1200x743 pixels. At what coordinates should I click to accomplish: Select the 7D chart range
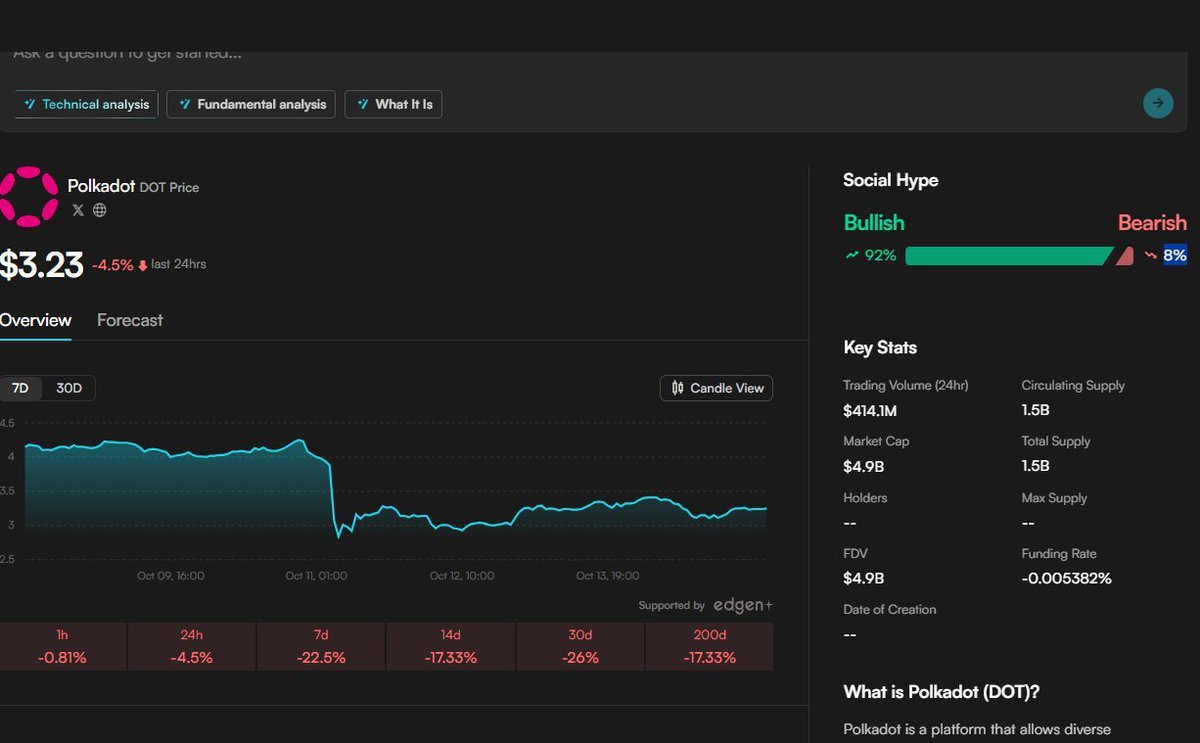[x=20, y=388]
